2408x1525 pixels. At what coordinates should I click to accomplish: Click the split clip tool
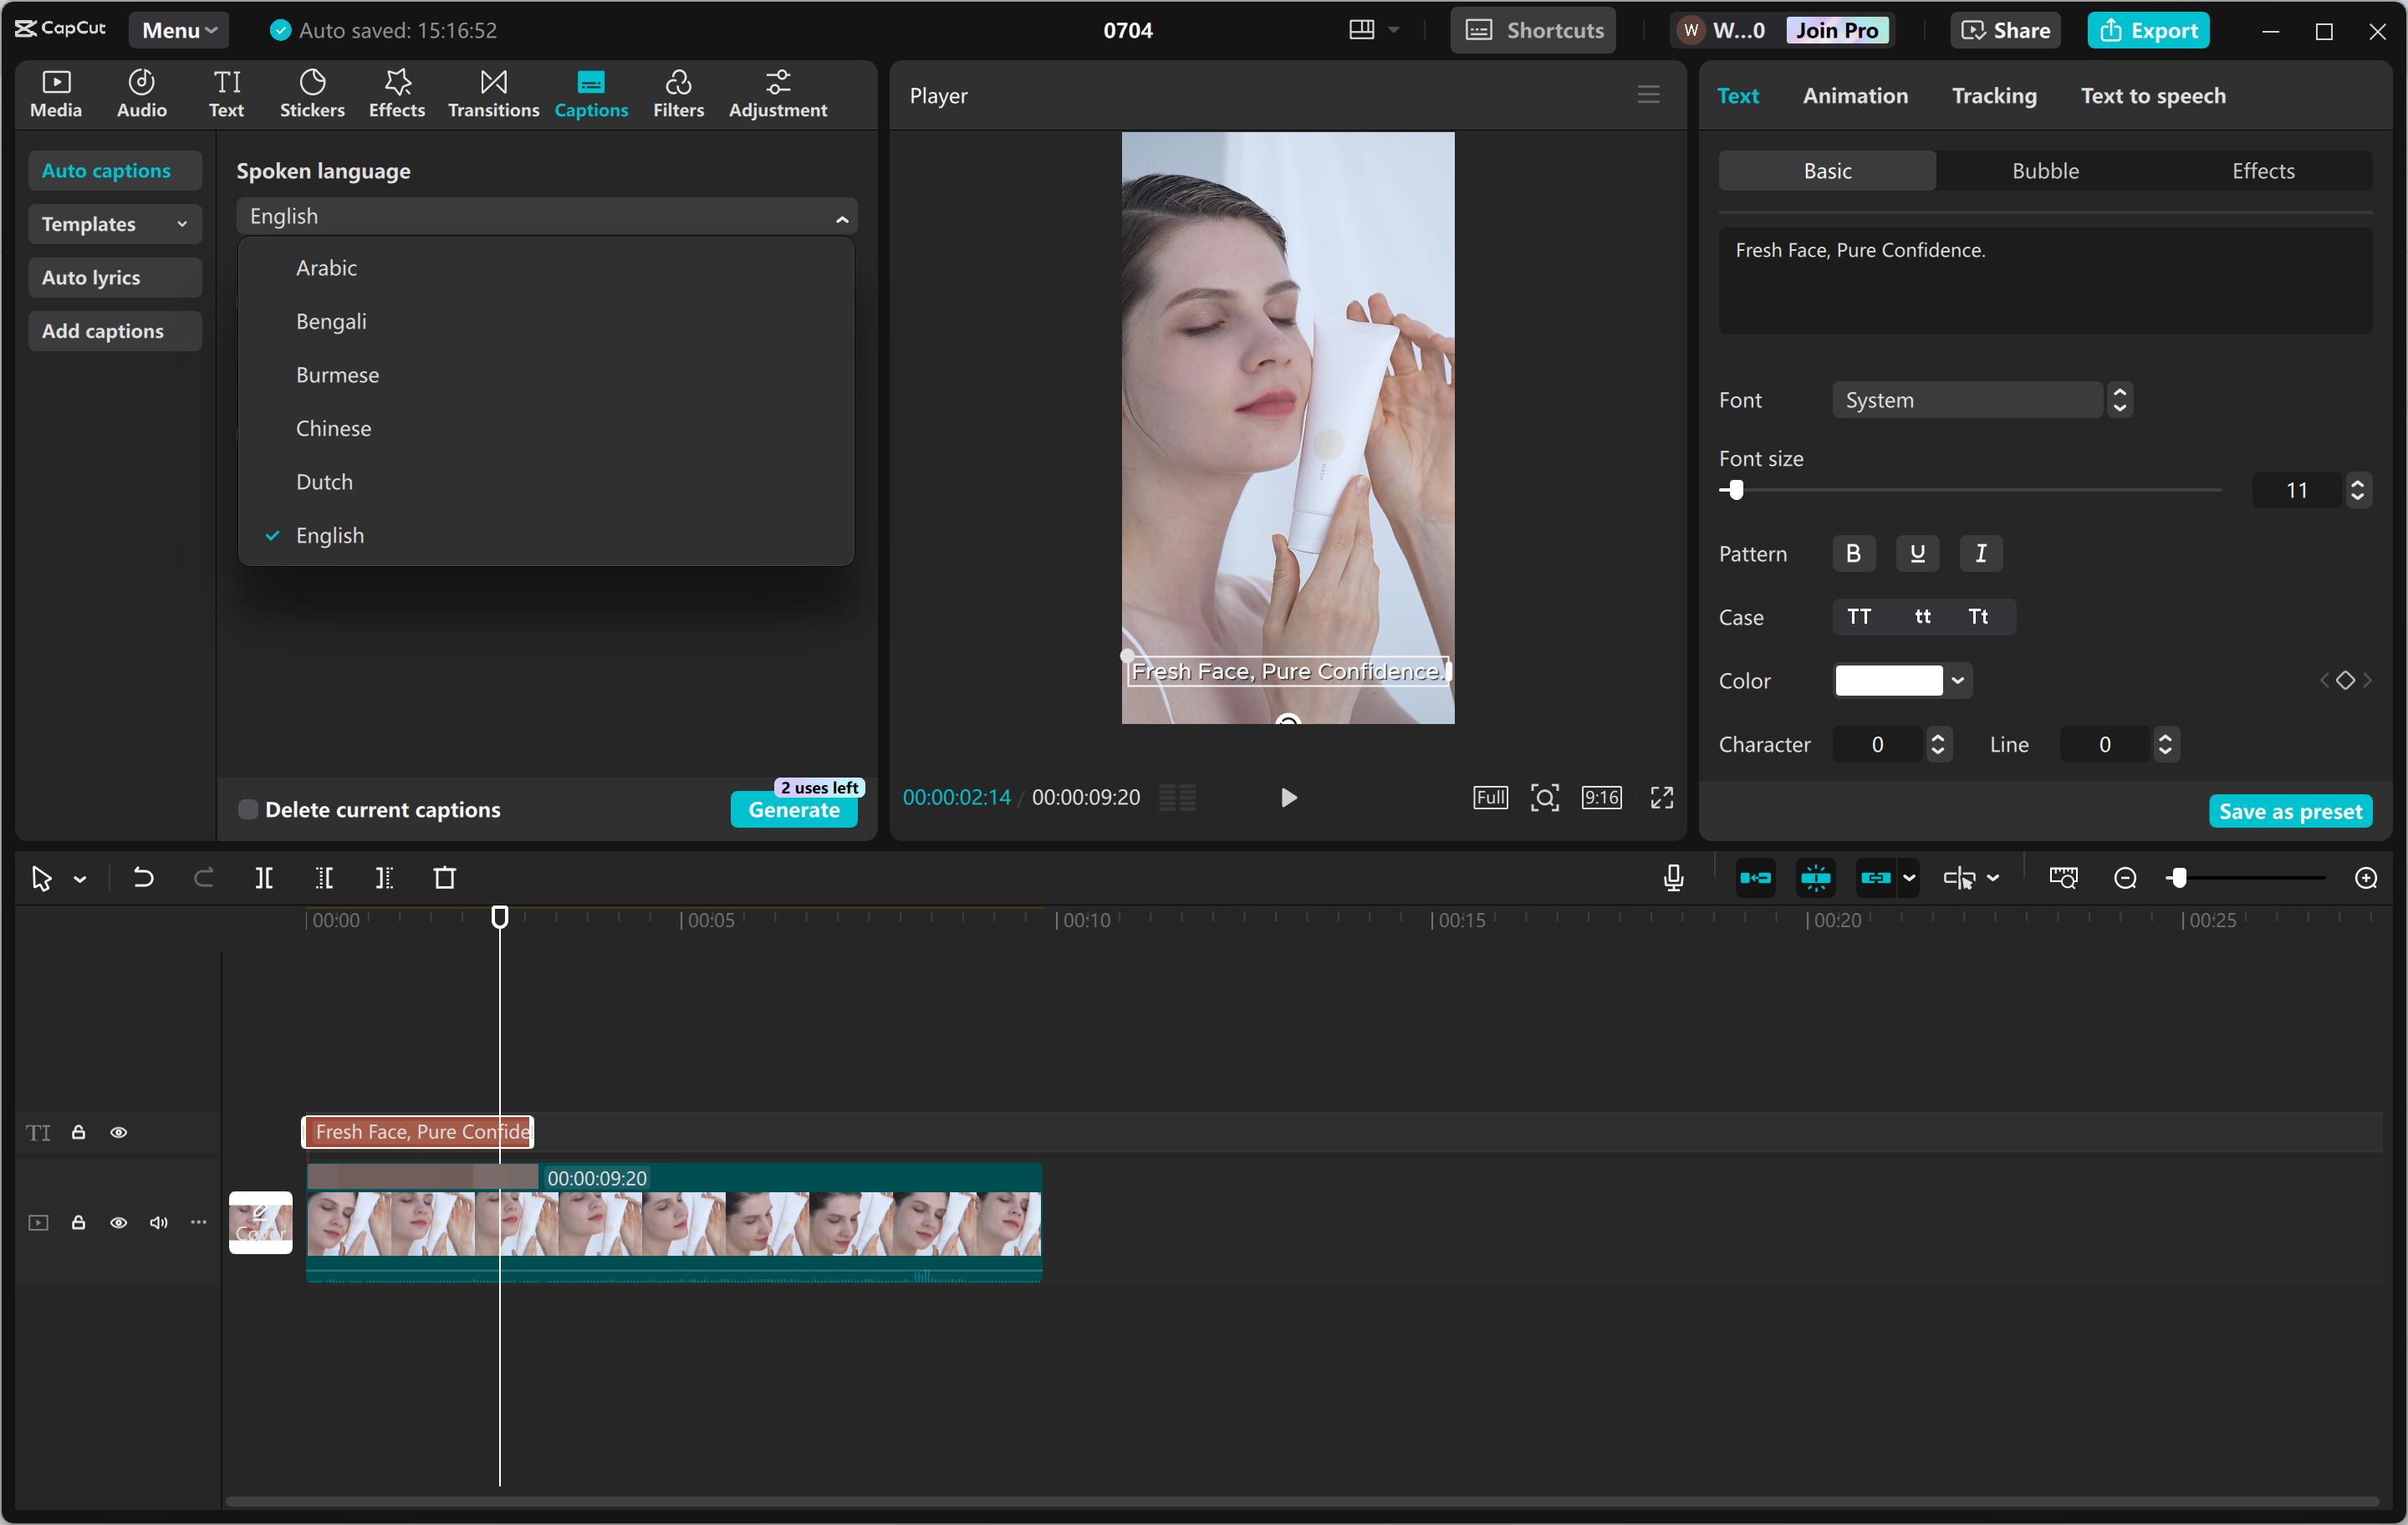(264, 878)
